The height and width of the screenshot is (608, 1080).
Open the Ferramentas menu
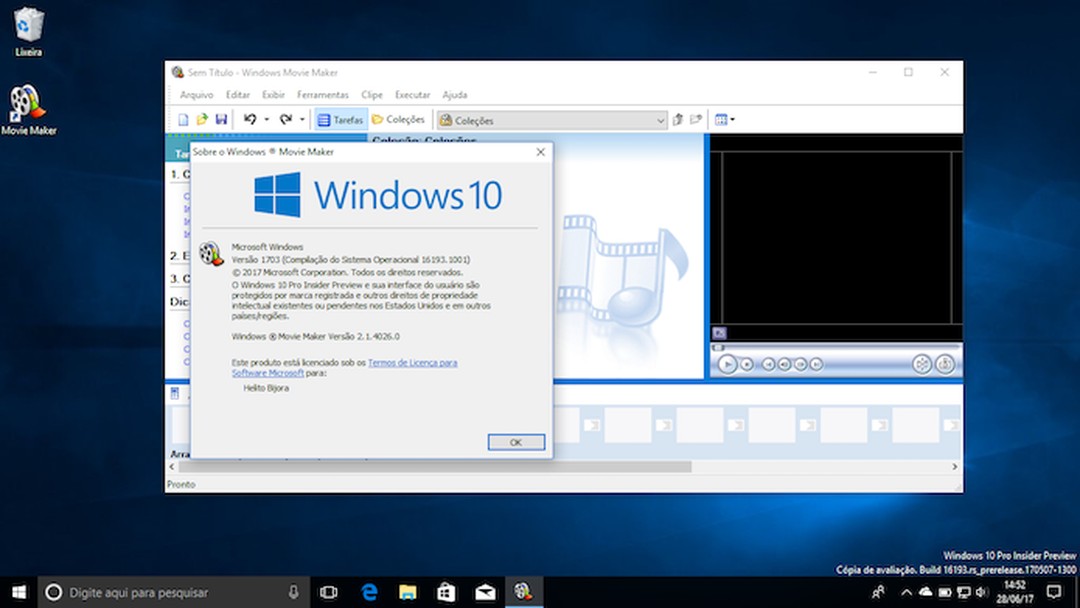323,94
